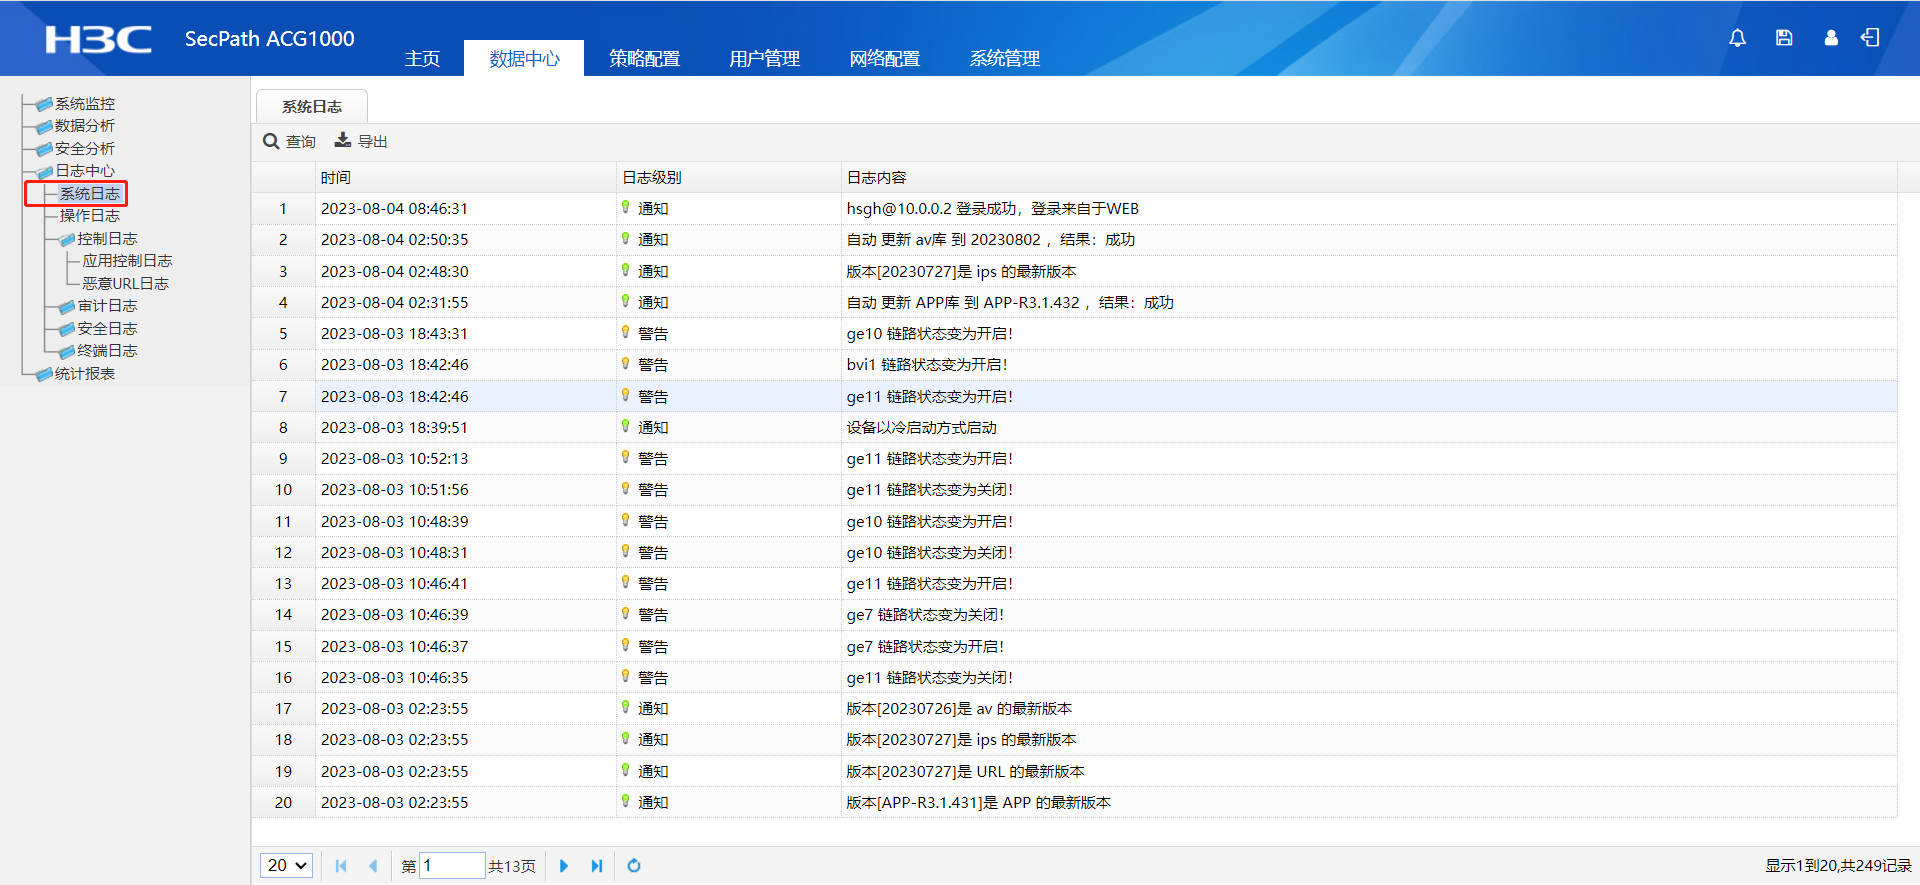Click the 查询 search button
1920x885 pixels.
click(290, 142)
